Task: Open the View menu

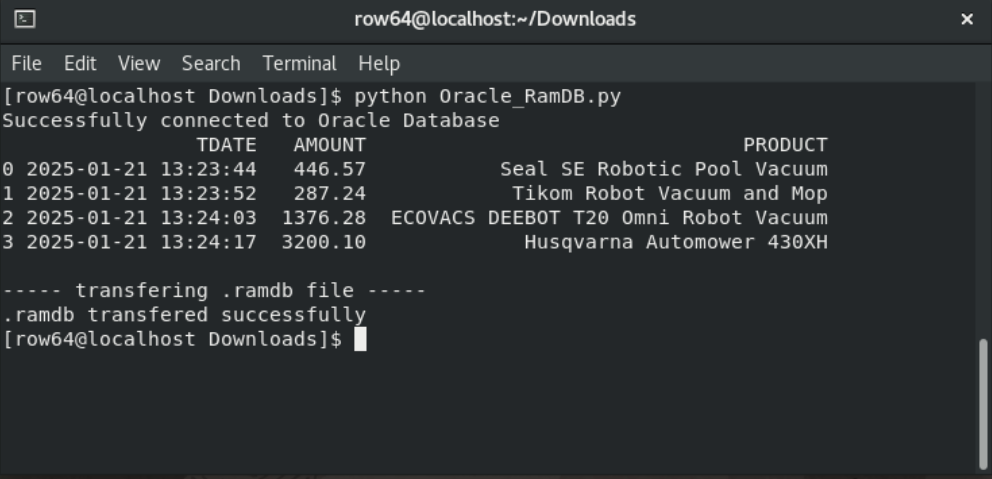Action: [x=139, y=63]
